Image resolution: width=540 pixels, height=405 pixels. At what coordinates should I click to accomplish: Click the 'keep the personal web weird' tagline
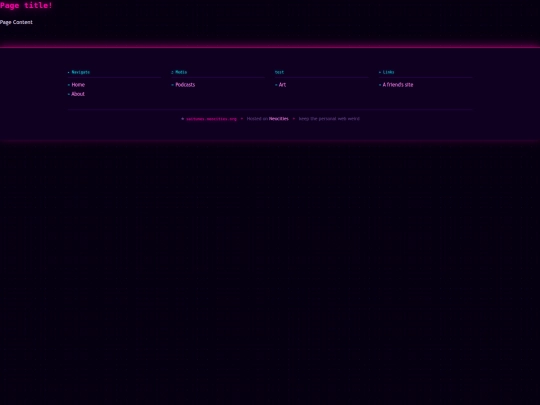point(329,118)
